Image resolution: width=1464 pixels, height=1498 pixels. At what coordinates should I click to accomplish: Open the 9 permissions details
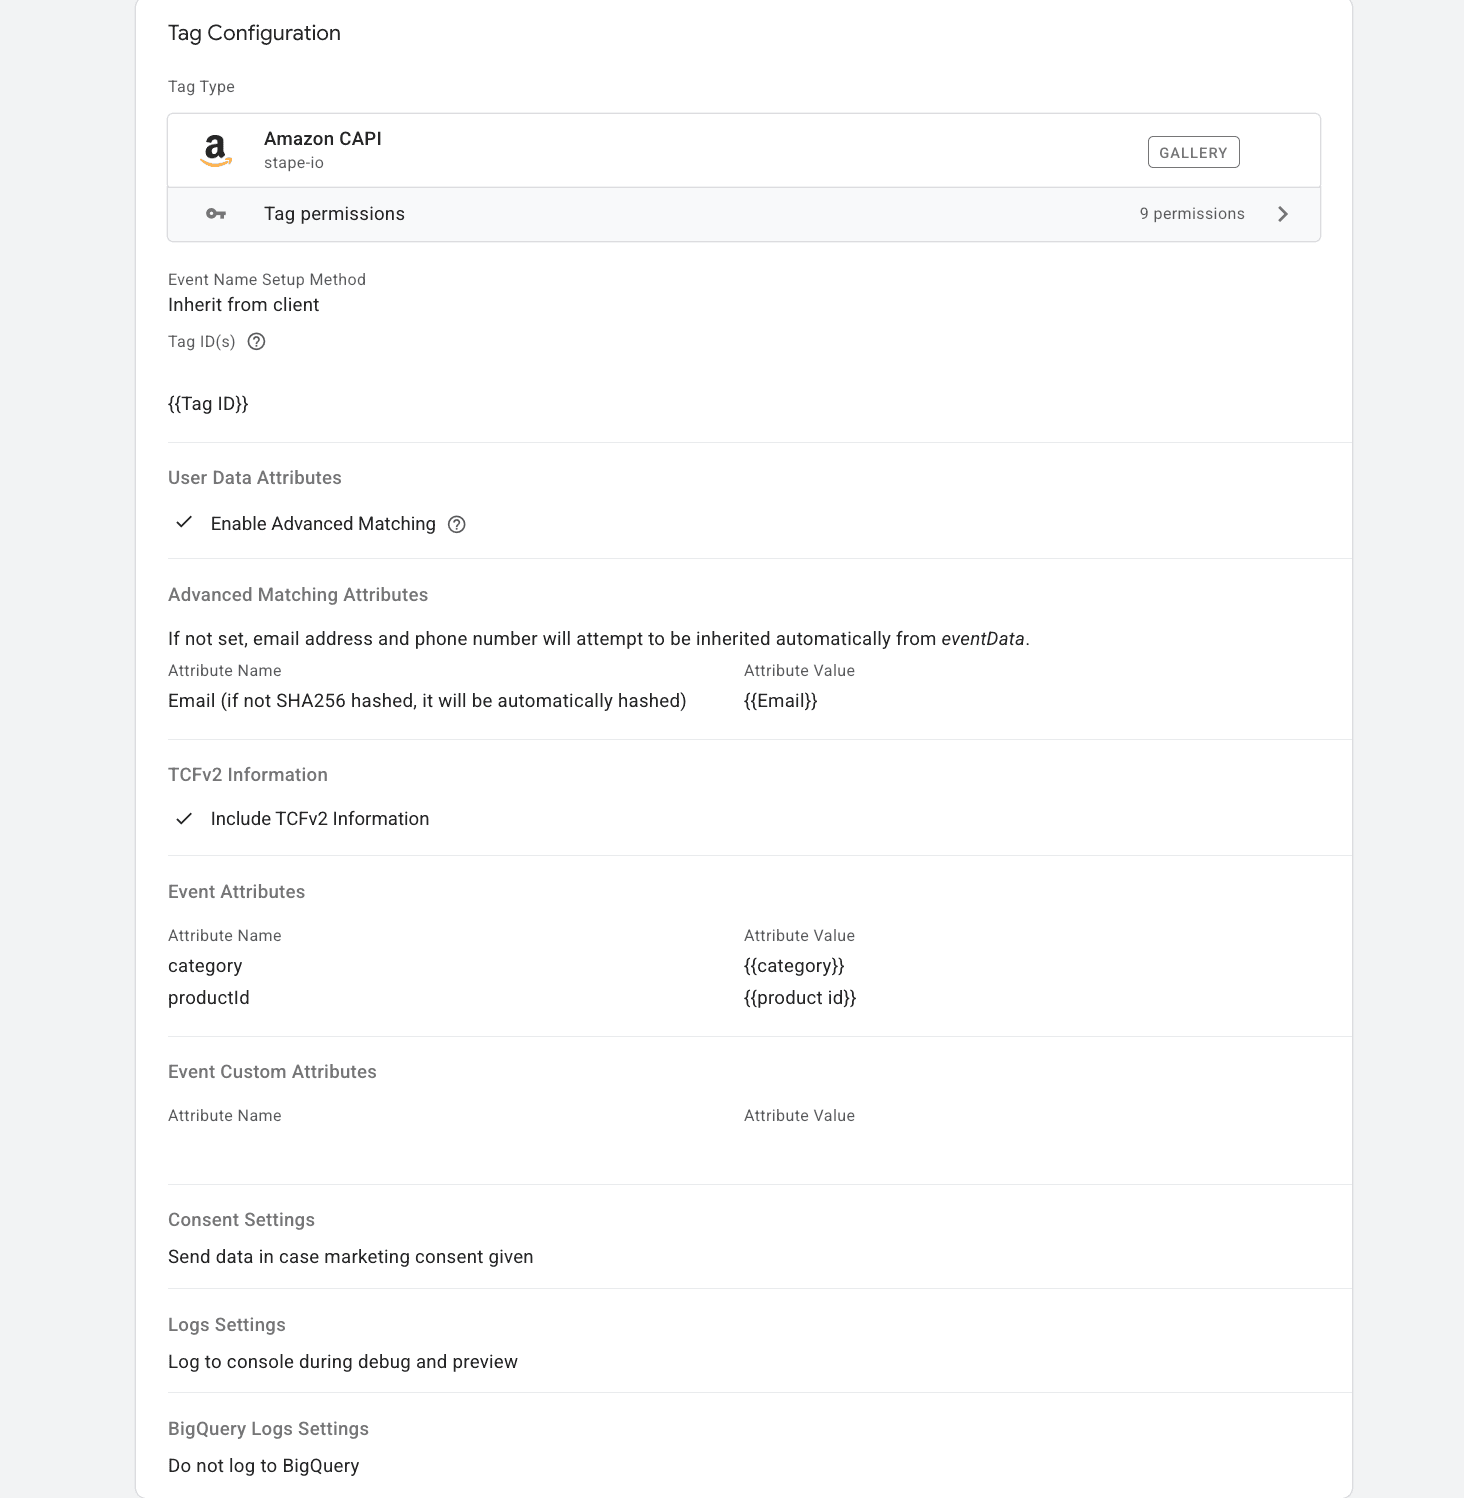click(x=1192, y=214)
